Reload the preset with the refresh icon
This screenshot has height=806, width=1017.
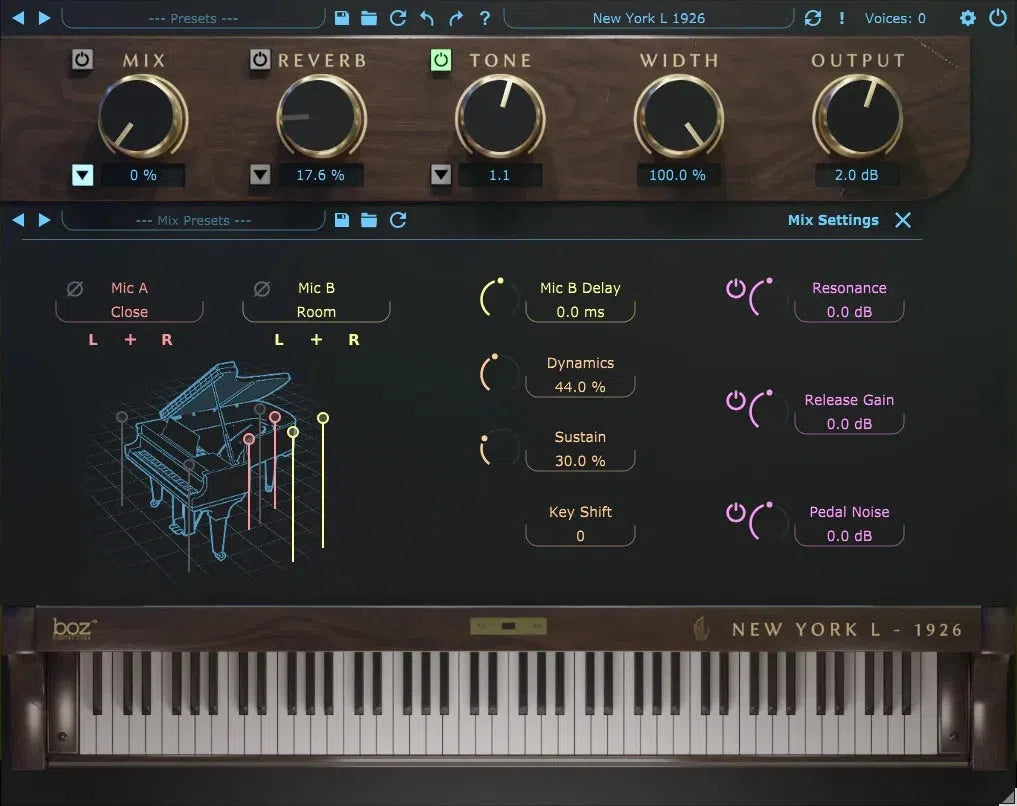(397, 18)
